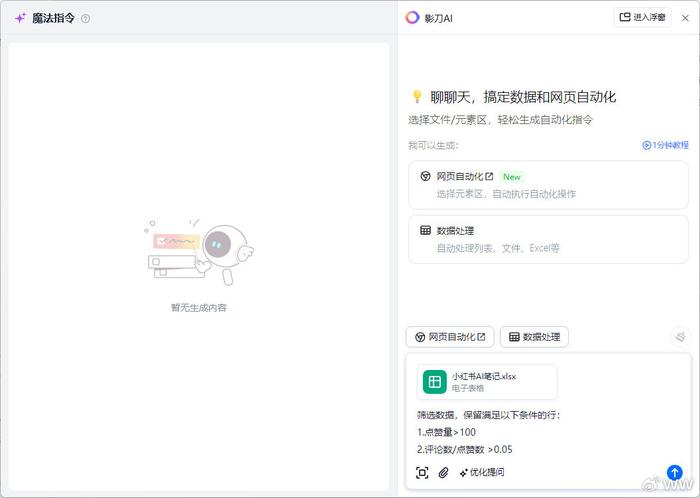Click the subtitle 选择文件/元素区，轻松生成自动化指令
This screenshot has height=498, width=700.
tap(500, 120)
